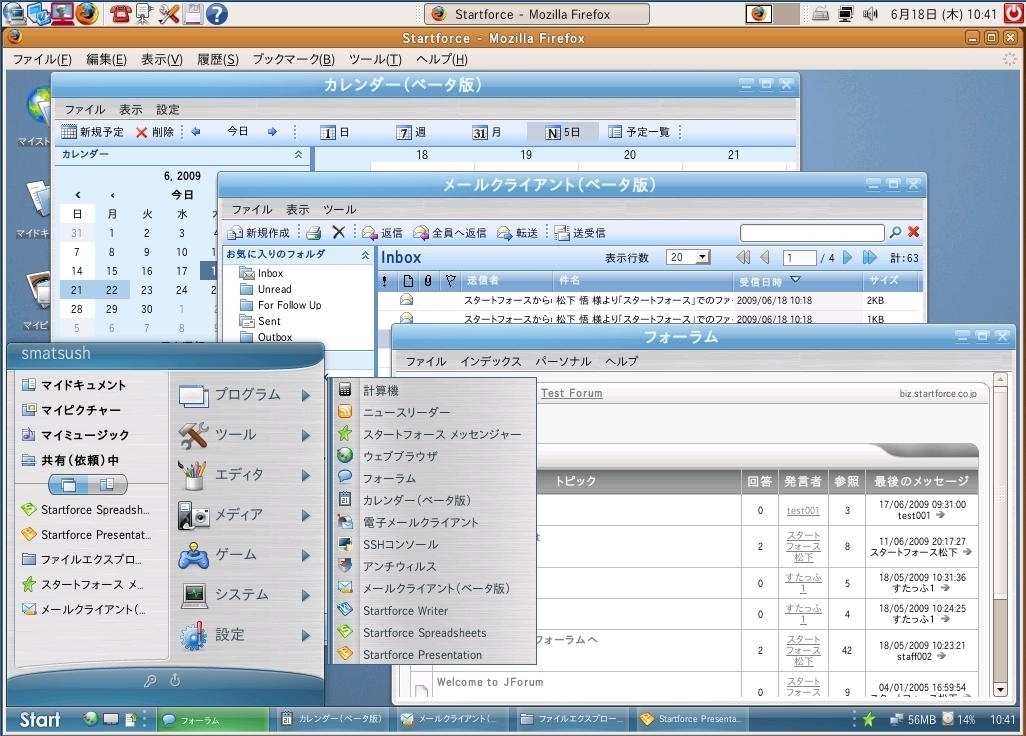The width and height of the screenshot is (1026, 736).
Task: Click 全員へ返信 reply-all in mail toolbar
Action: [450, 233]
